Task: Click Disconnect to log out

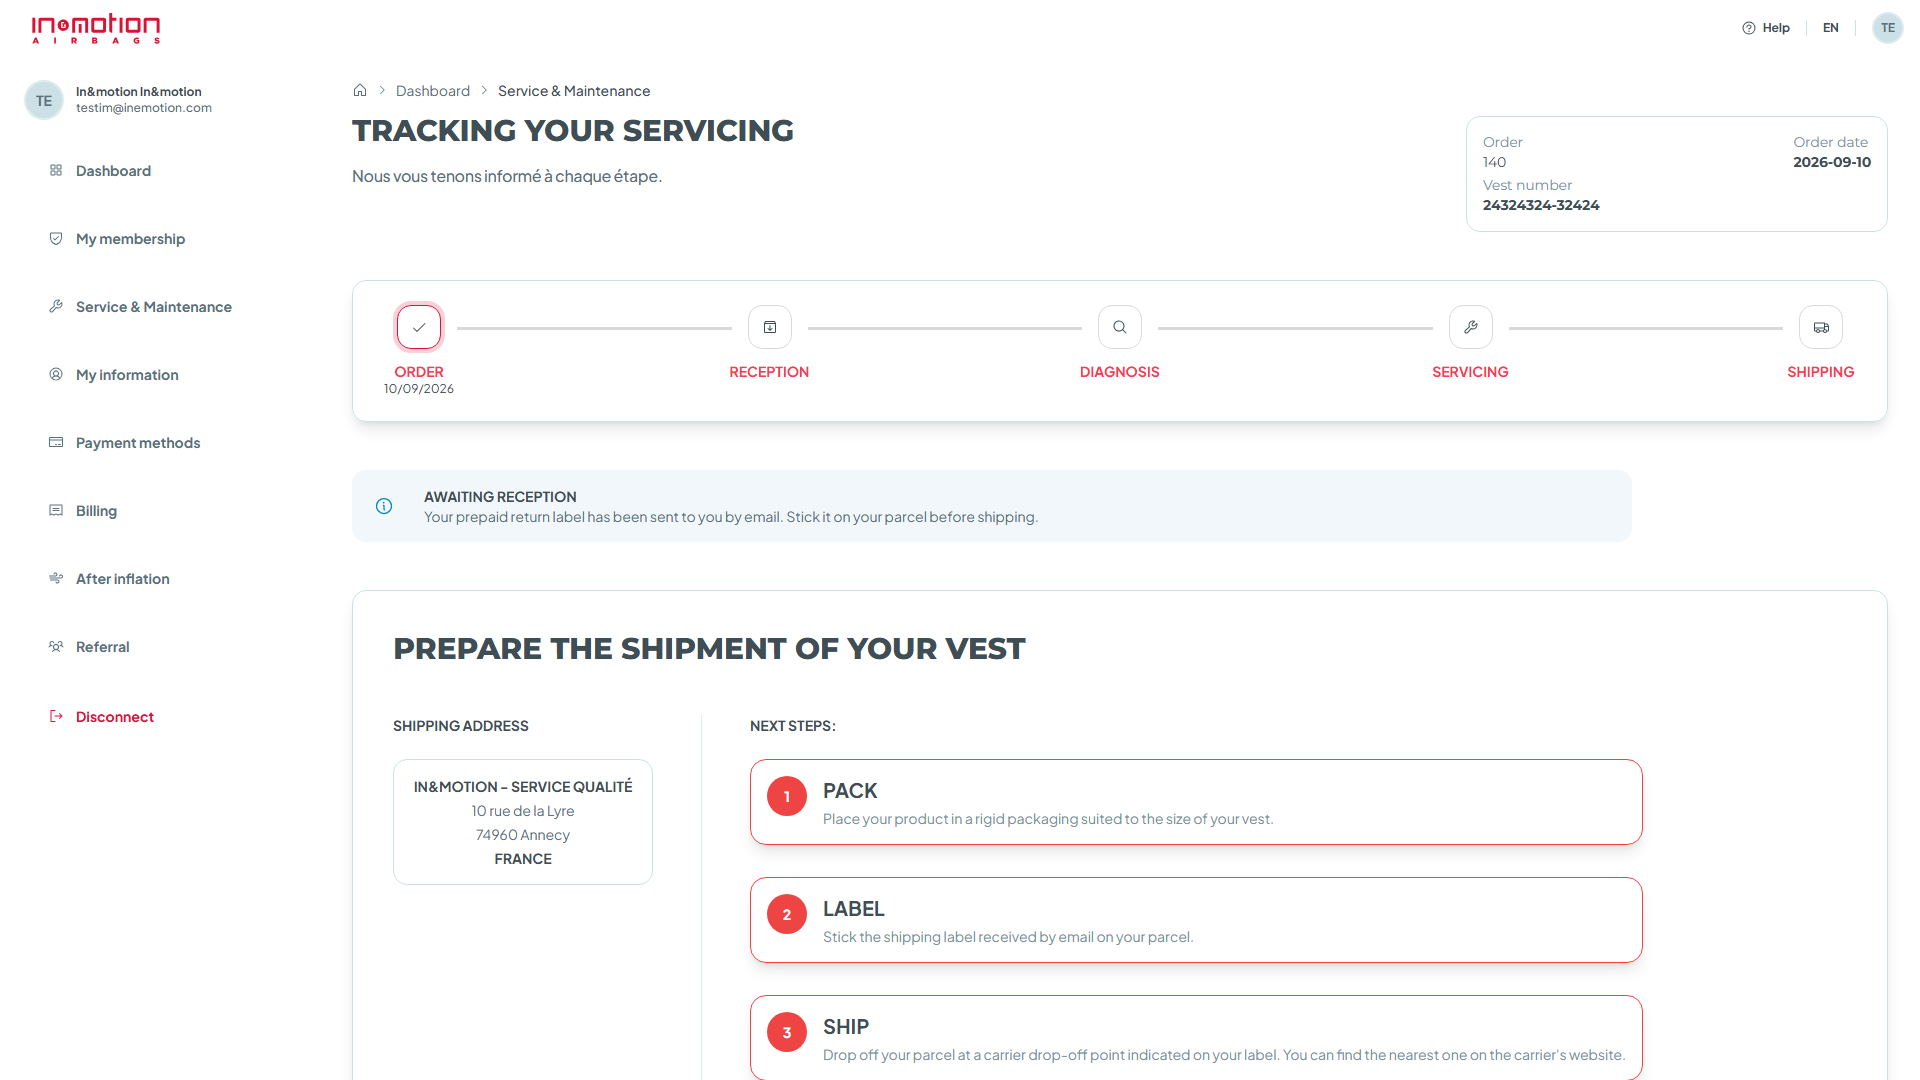Action: click(x=114, y=717)
